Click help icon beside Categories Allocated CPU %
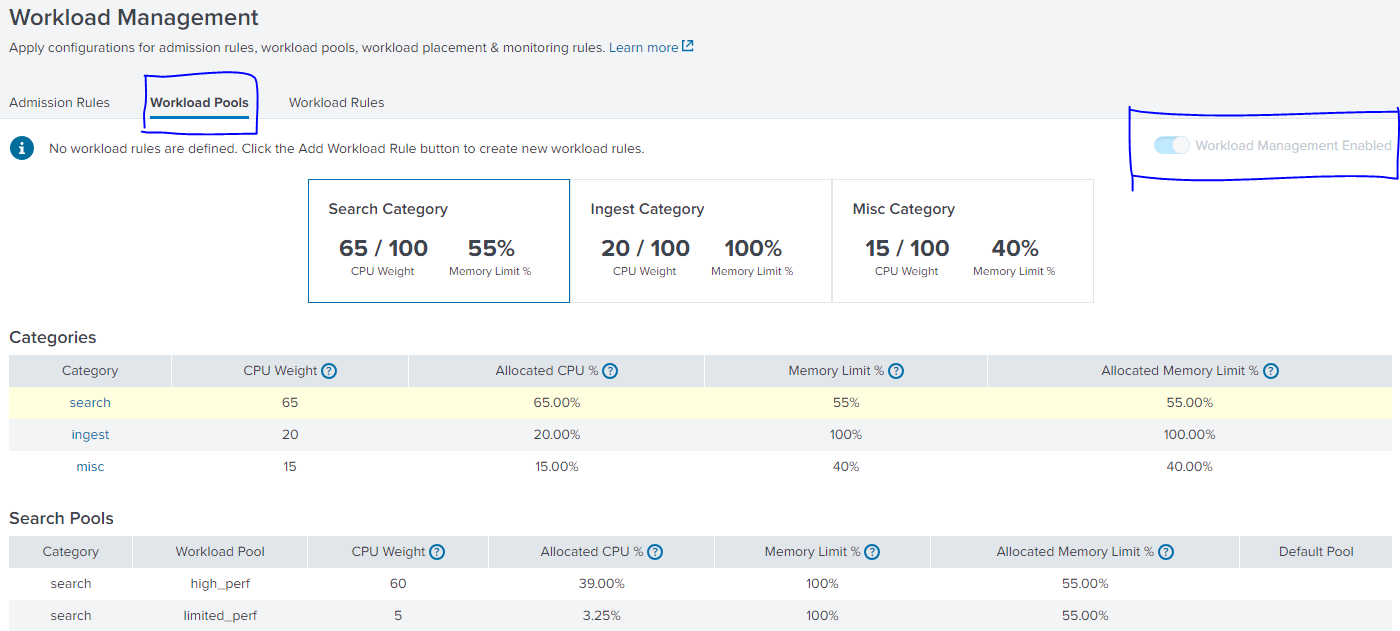Viewport: 1400px width, 631px height. click(x=610, y=371)
